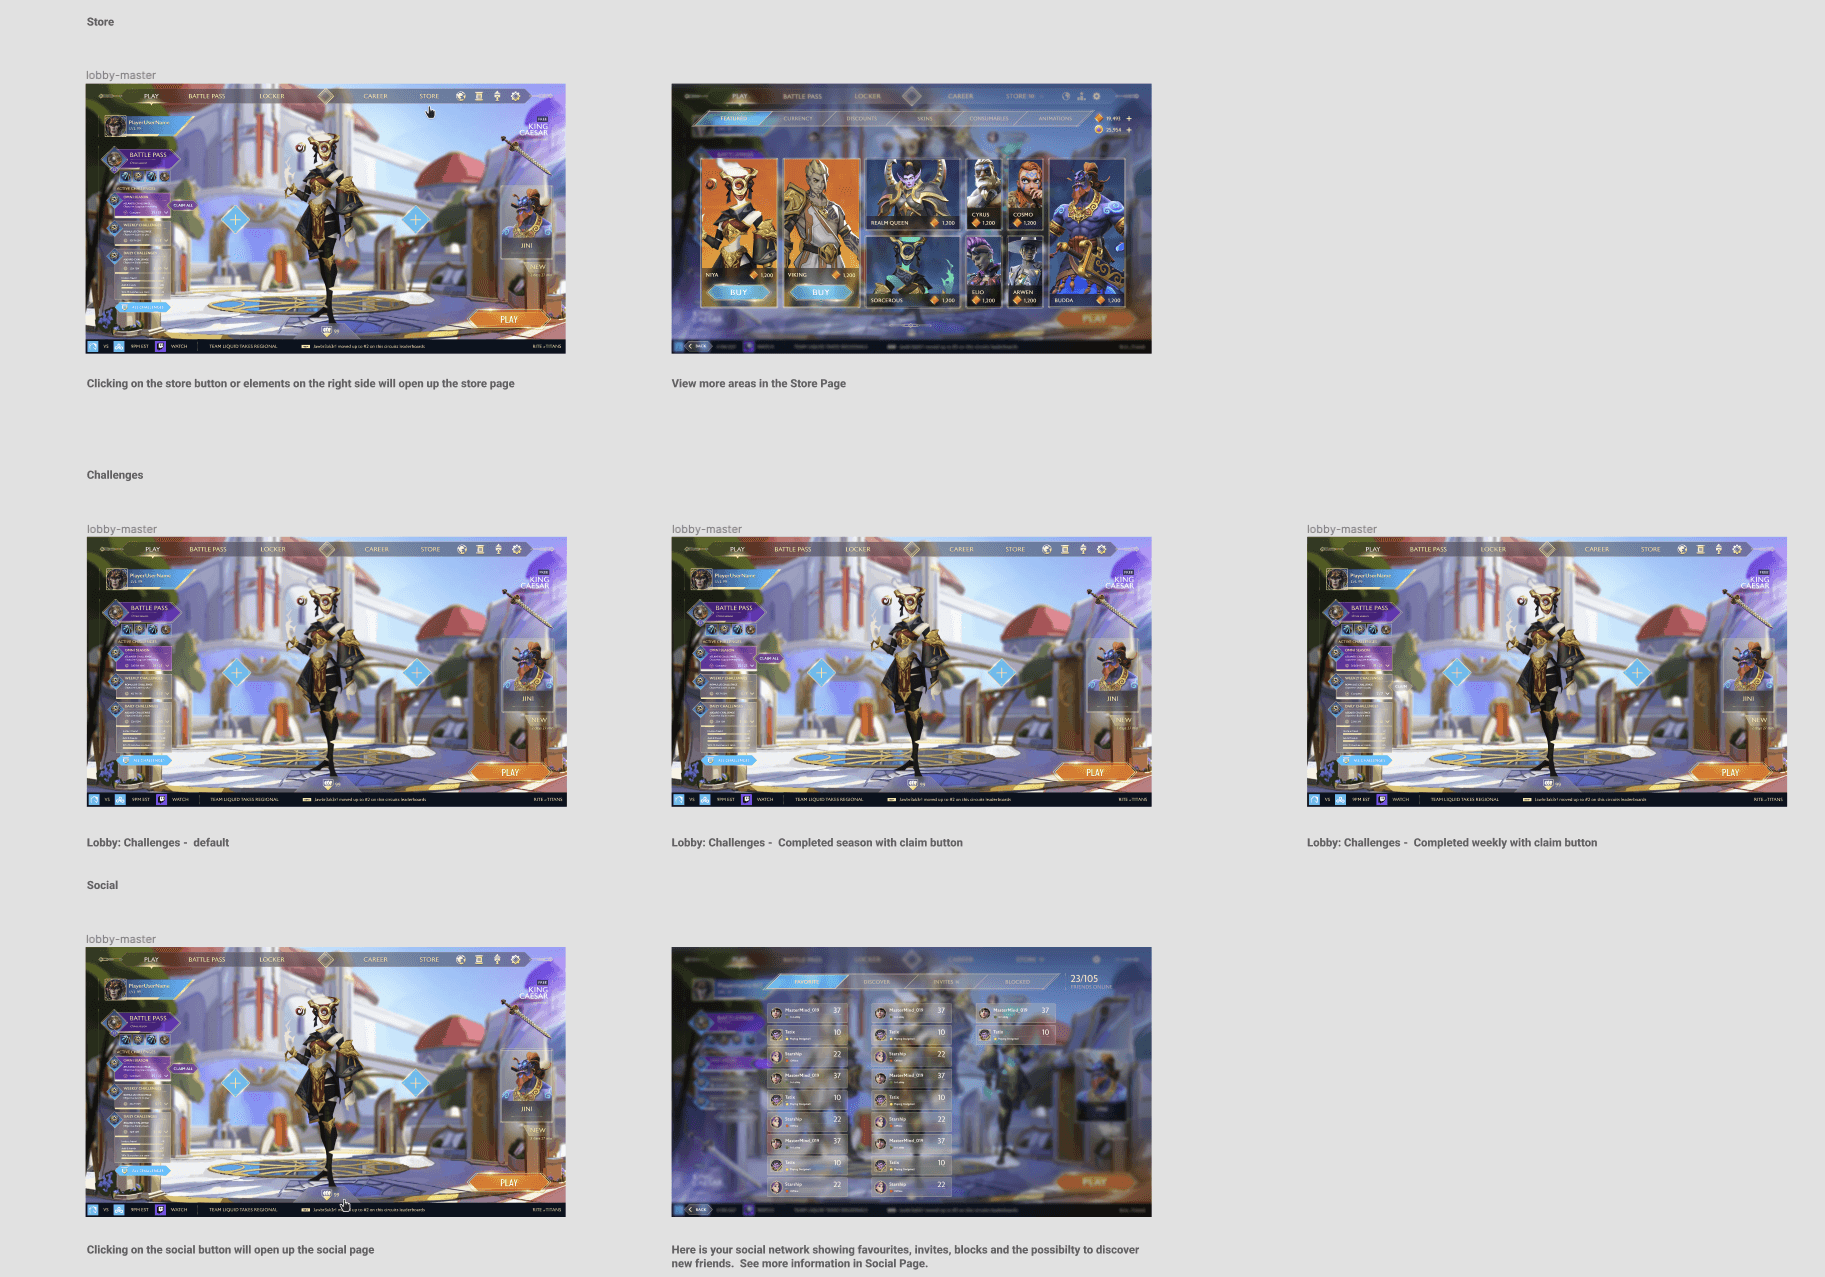Click BUY under Viking skin
Screen dimensions: 1825x1277
point(821,292)
